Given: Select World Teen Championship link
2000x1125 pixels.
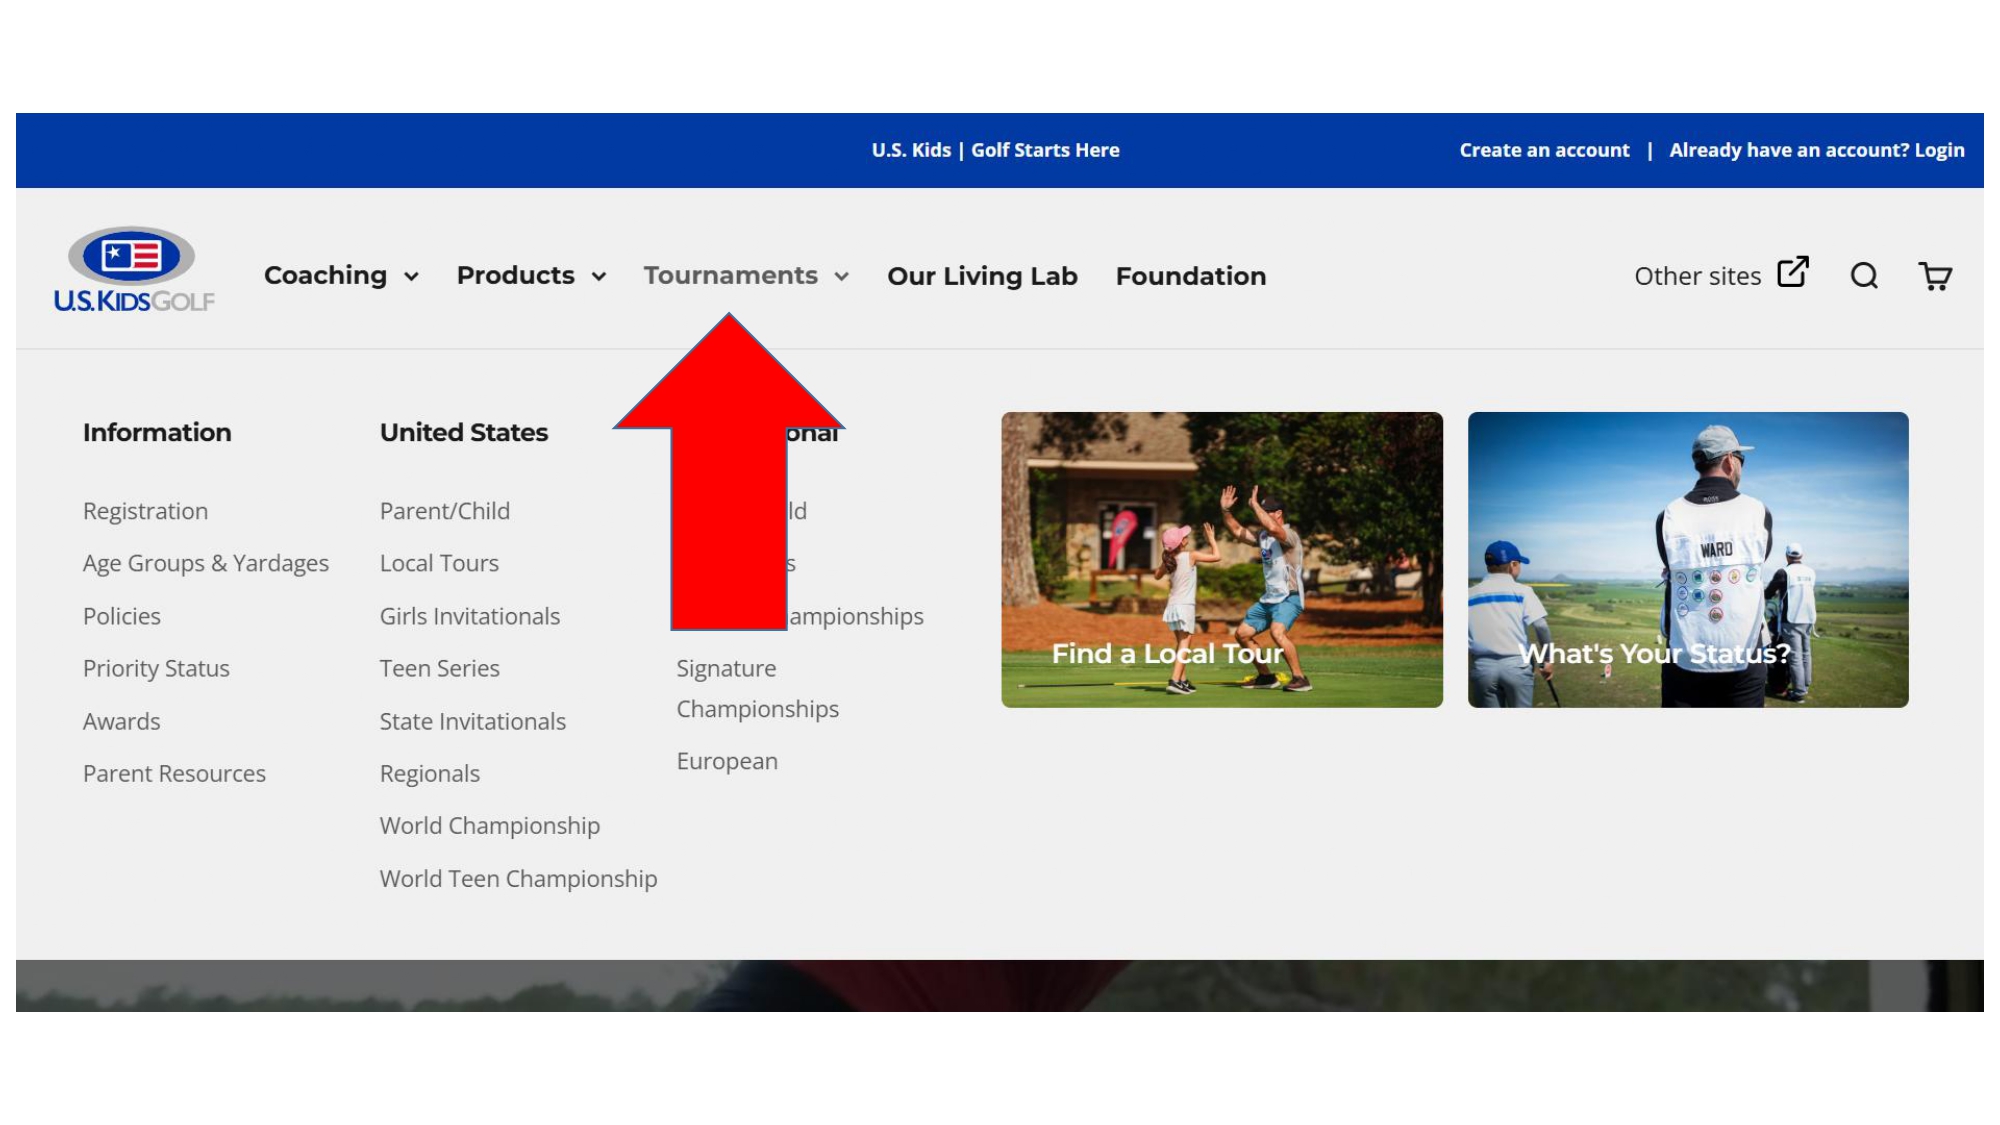Looking at the screenshot, I should [518, 878].
